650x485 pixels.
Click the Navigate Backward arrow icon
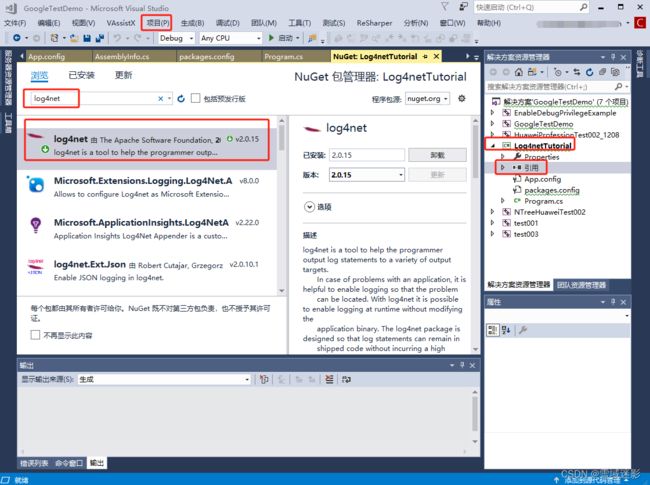(17, 38)
